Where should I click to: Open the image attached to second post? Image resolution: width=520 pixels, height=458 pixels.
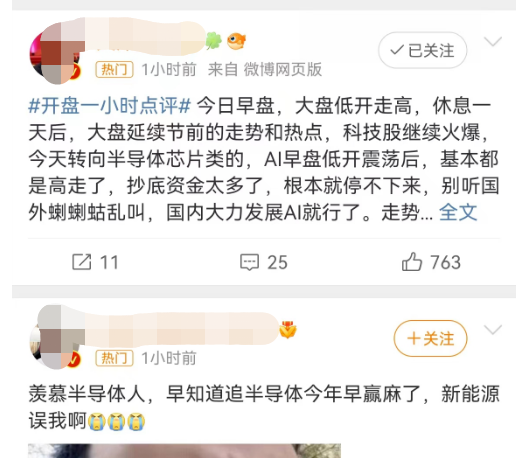point(184,451)
